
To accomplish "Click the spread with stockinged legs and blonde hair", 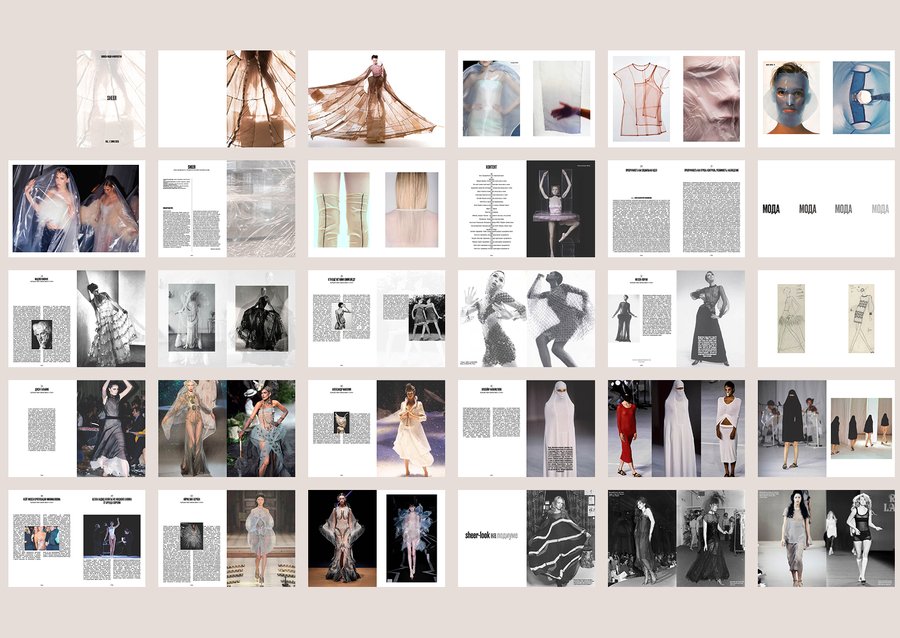I will (x=376, y=209).
